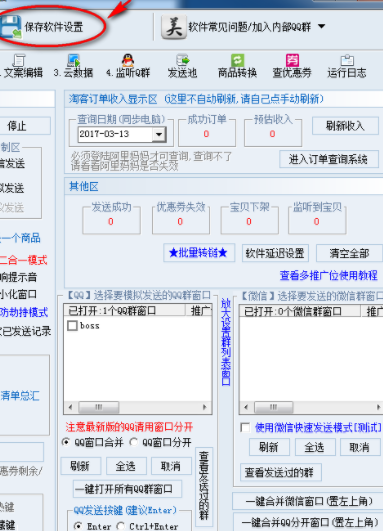383x531 pixels.
Task: Open the 文案编辑 toolbar icon
Action: 19,60
